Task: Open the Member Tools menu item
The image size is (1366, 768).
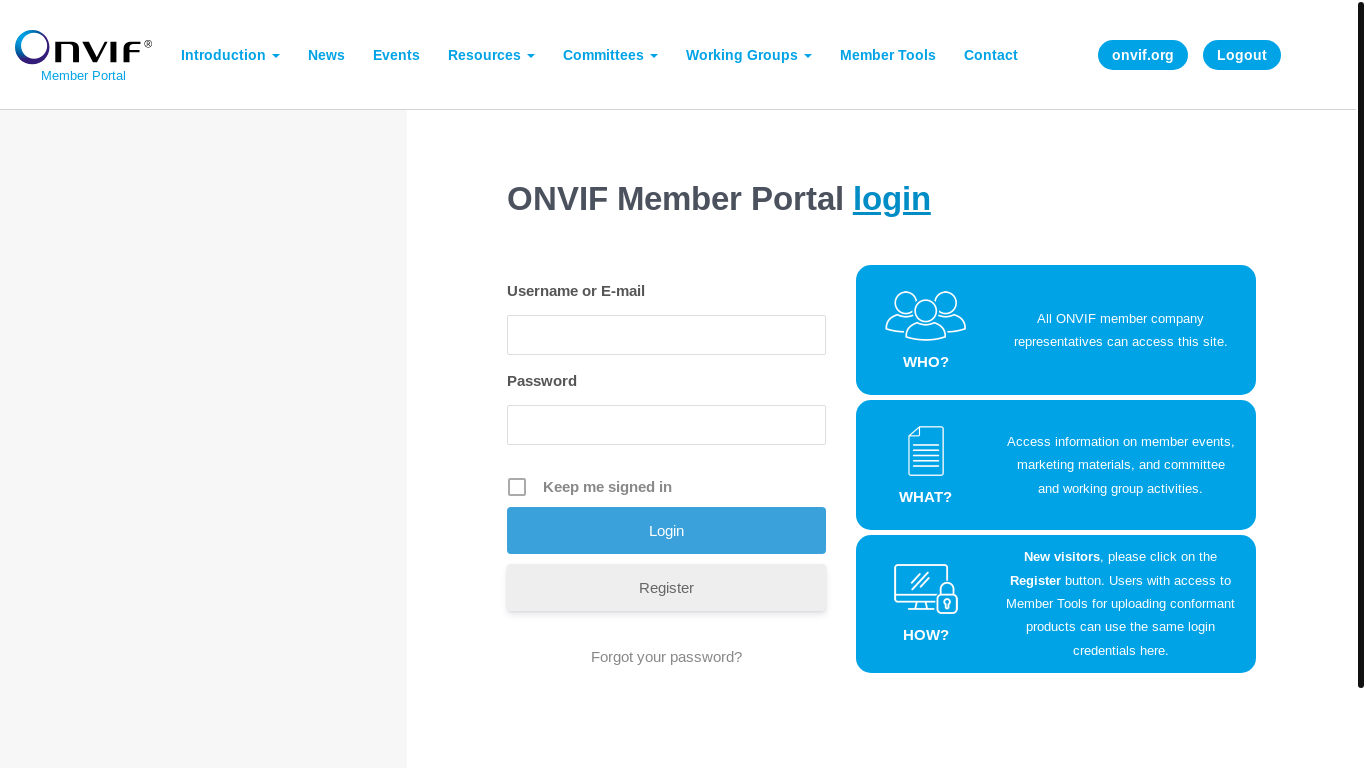Action: (x=888, y=55)
